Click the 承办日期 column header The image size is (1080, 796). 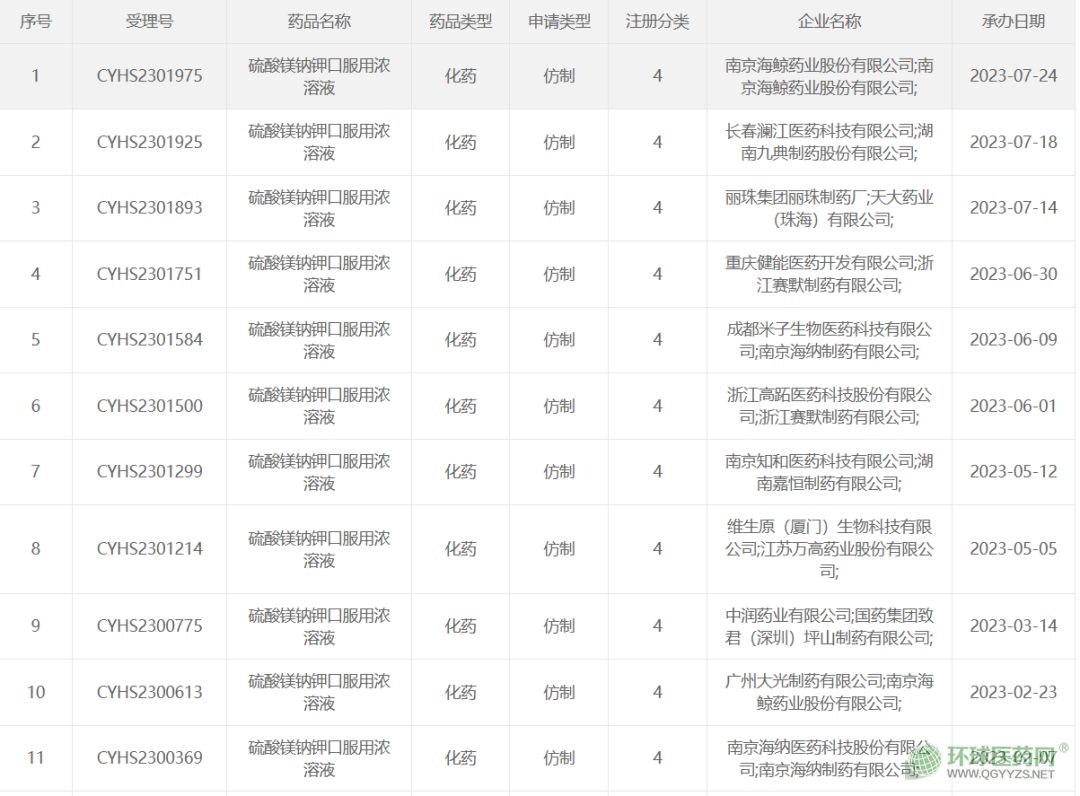1013,21
